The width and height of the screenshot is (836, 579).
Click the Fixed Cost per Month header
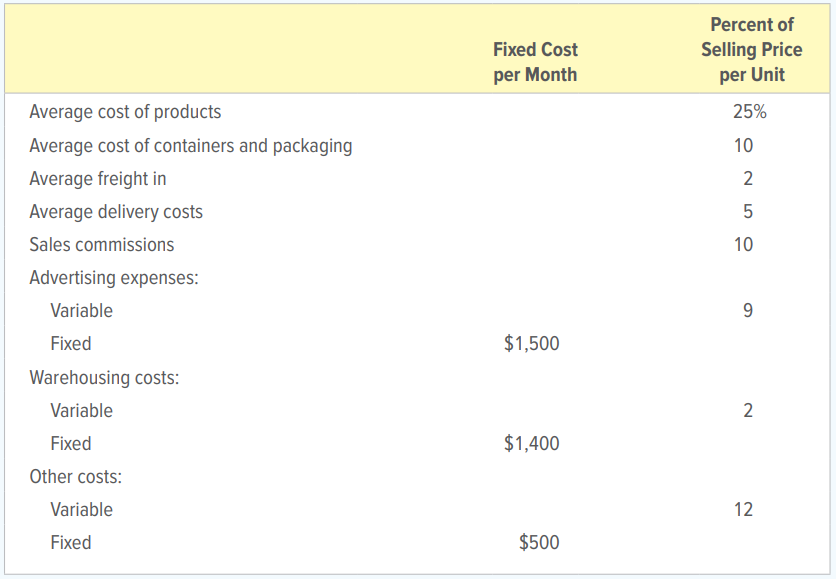[535, 62]
